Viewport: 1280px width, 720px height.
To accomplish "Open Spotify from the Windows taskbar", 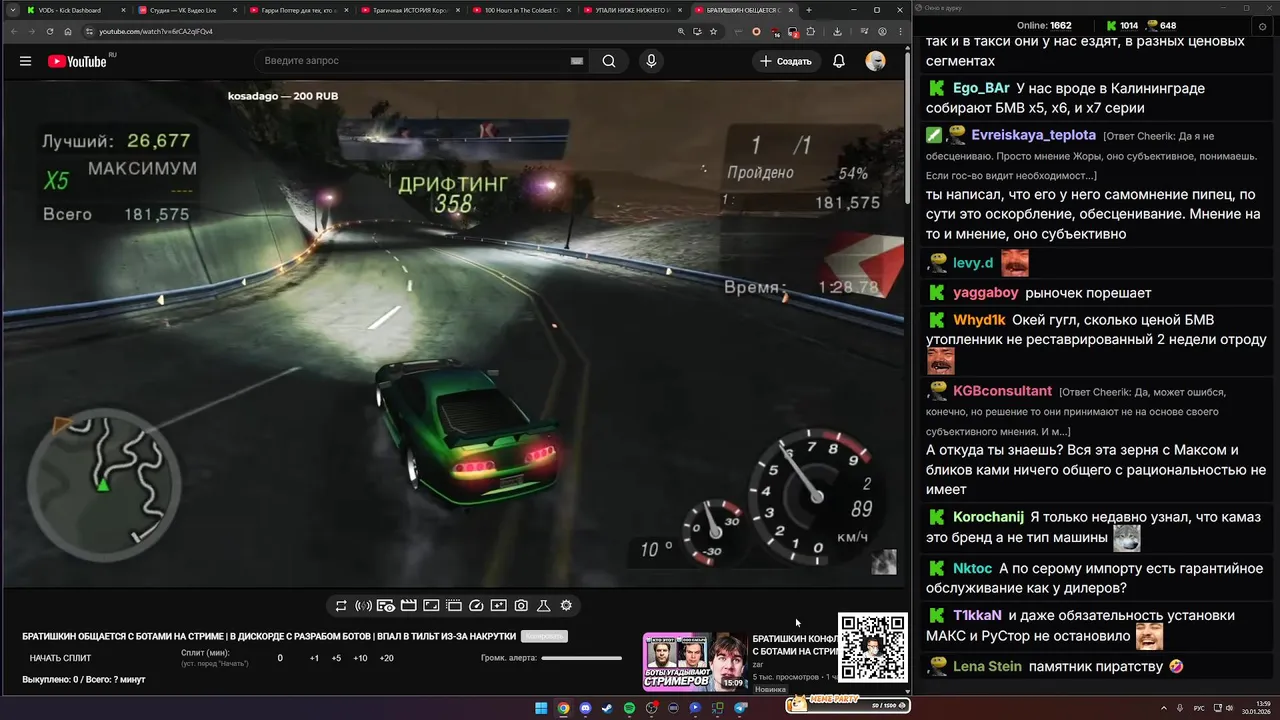I will coord(629,708).
